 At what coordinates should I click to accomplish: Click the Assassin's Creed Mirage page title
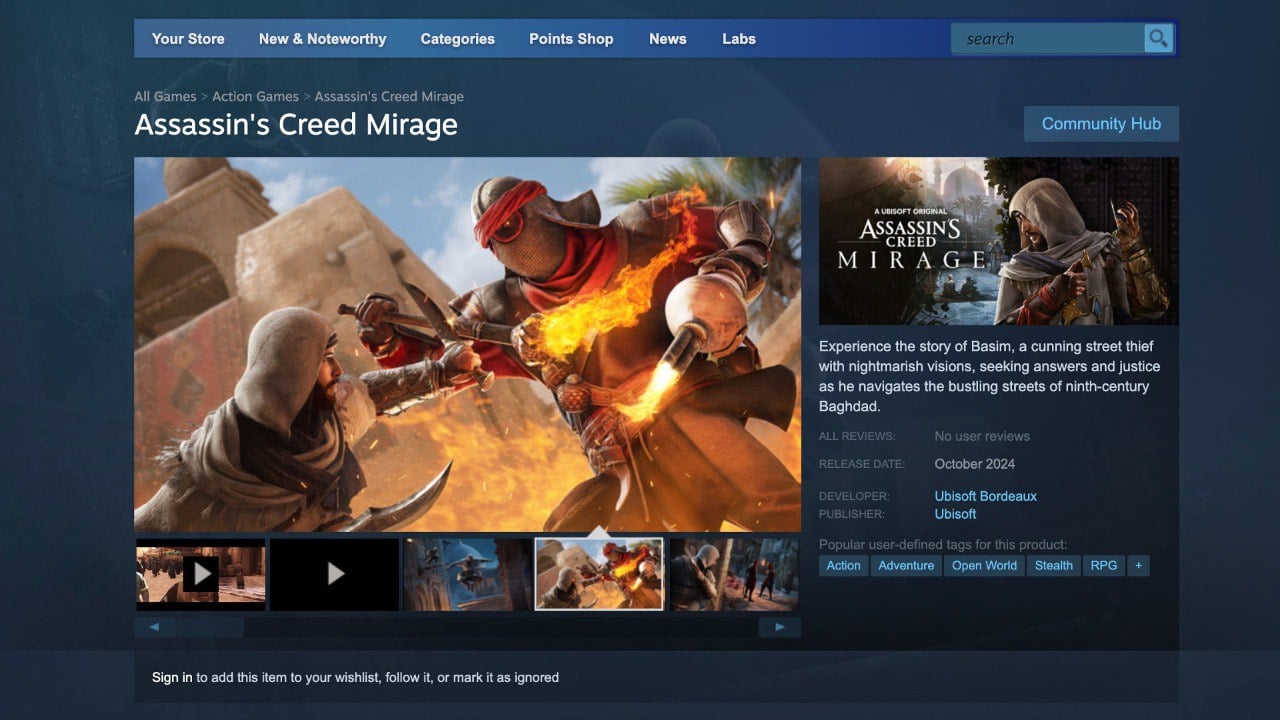click(296, 125)
